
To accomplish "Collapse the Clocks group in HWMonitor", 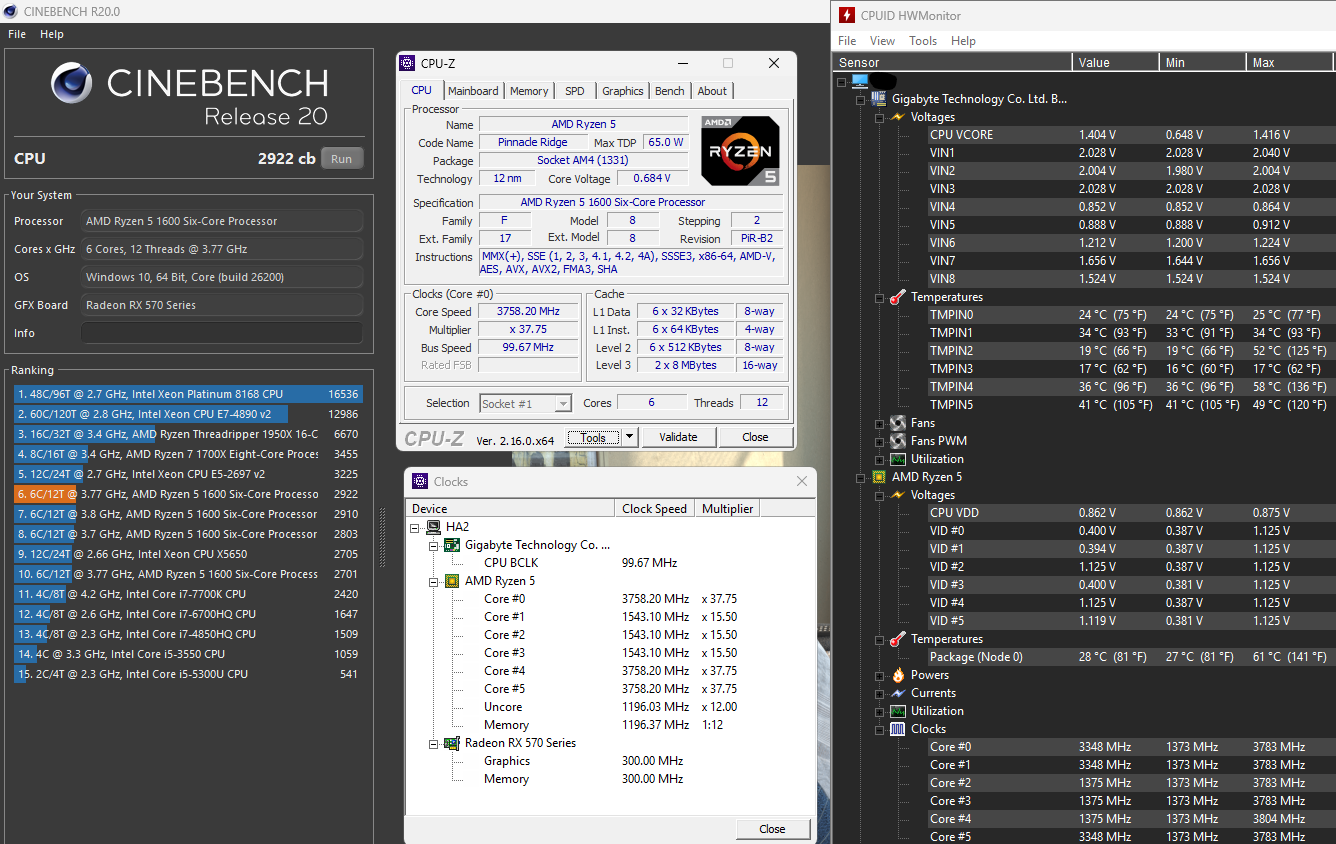I will [879, 729].
